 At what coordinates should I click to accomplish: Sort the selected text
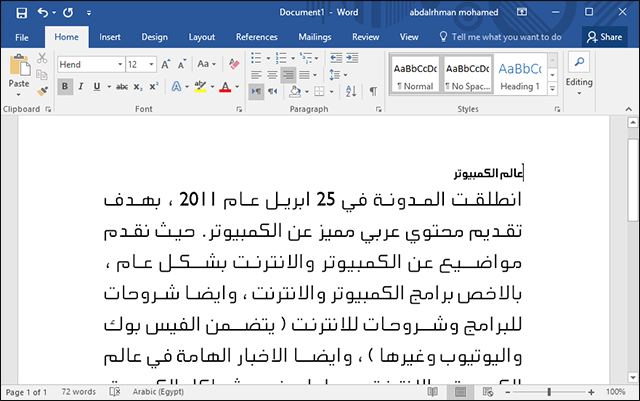coord(351,91)
